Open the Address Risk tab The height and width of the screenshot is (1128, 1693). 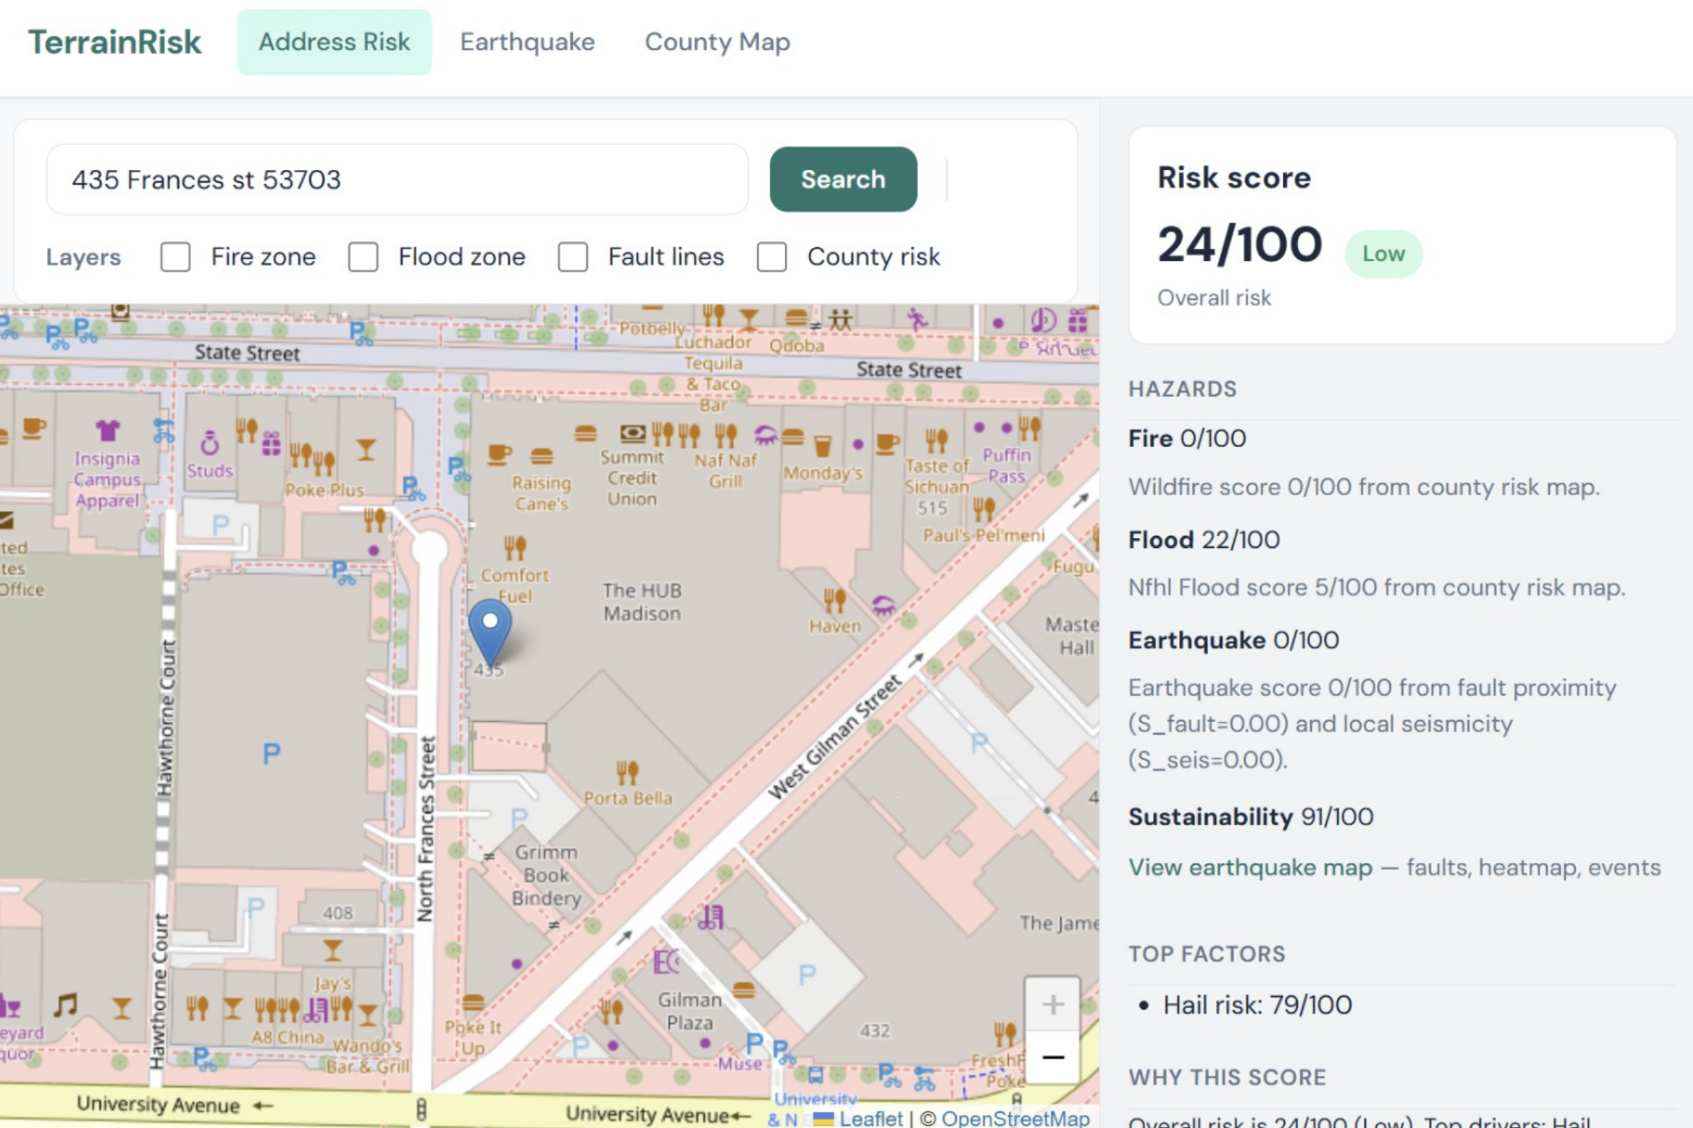coord(334,42)
